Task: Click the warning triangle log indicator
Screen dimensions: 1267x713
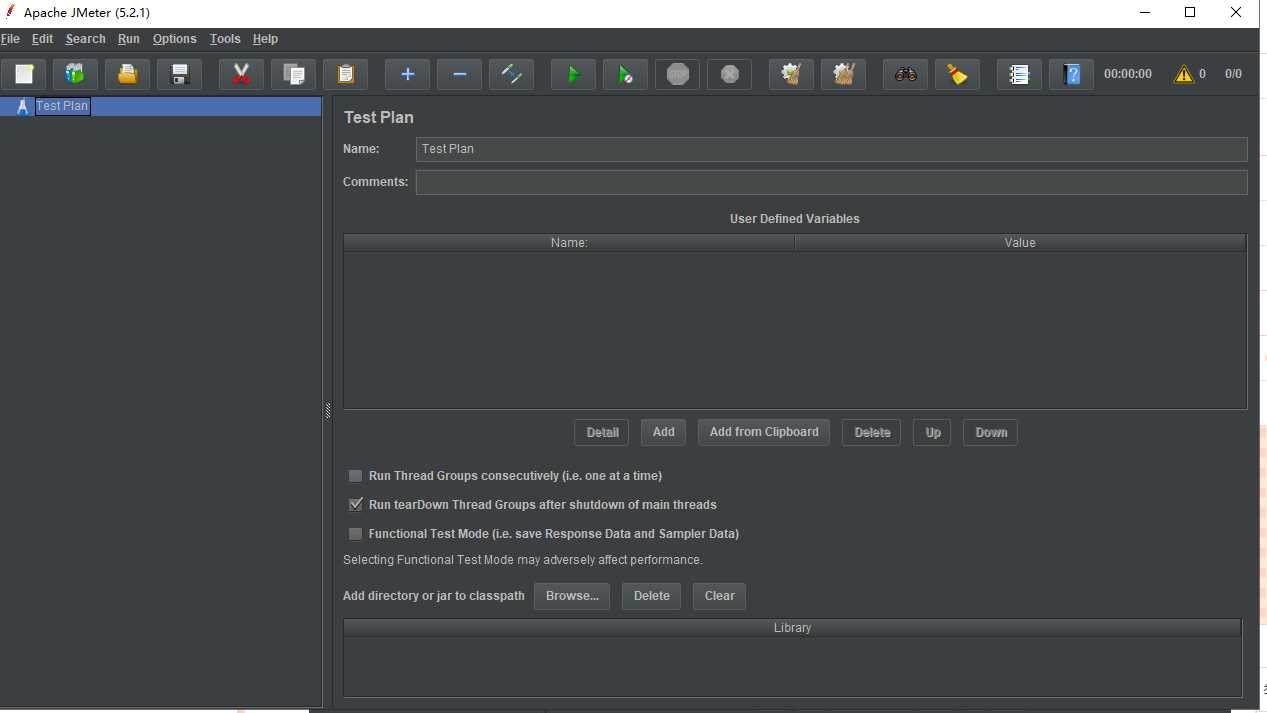Action: 1184,74
